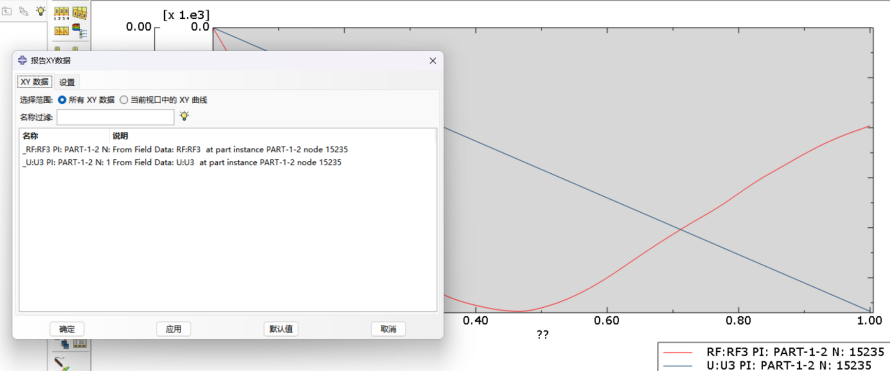Click the filter tip lightbulb beside name filter
This screenshot has width=890, height=371.
pyautogui.click(x=184, y=116)
